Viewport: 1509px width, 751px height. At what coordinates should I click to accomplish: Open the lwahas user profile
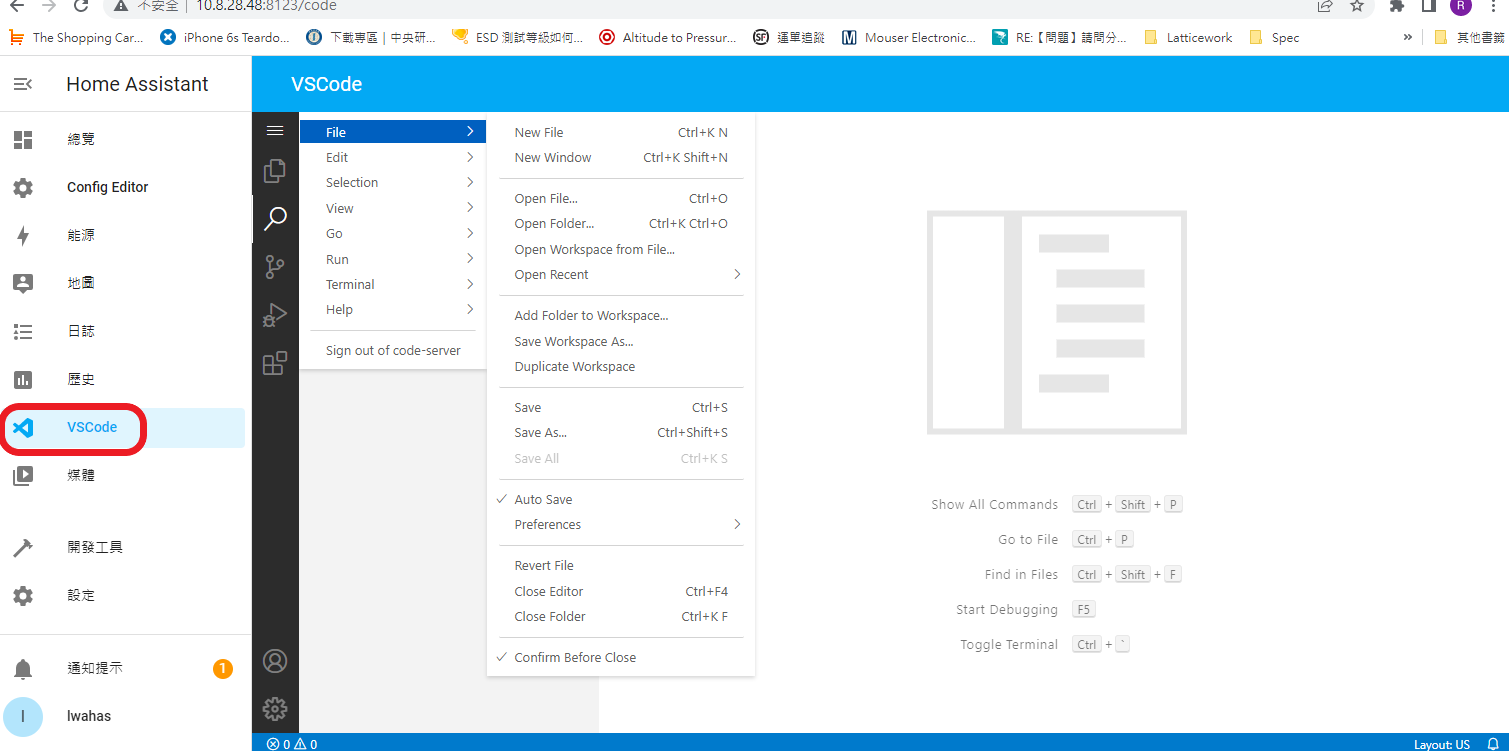pos(125,716)
